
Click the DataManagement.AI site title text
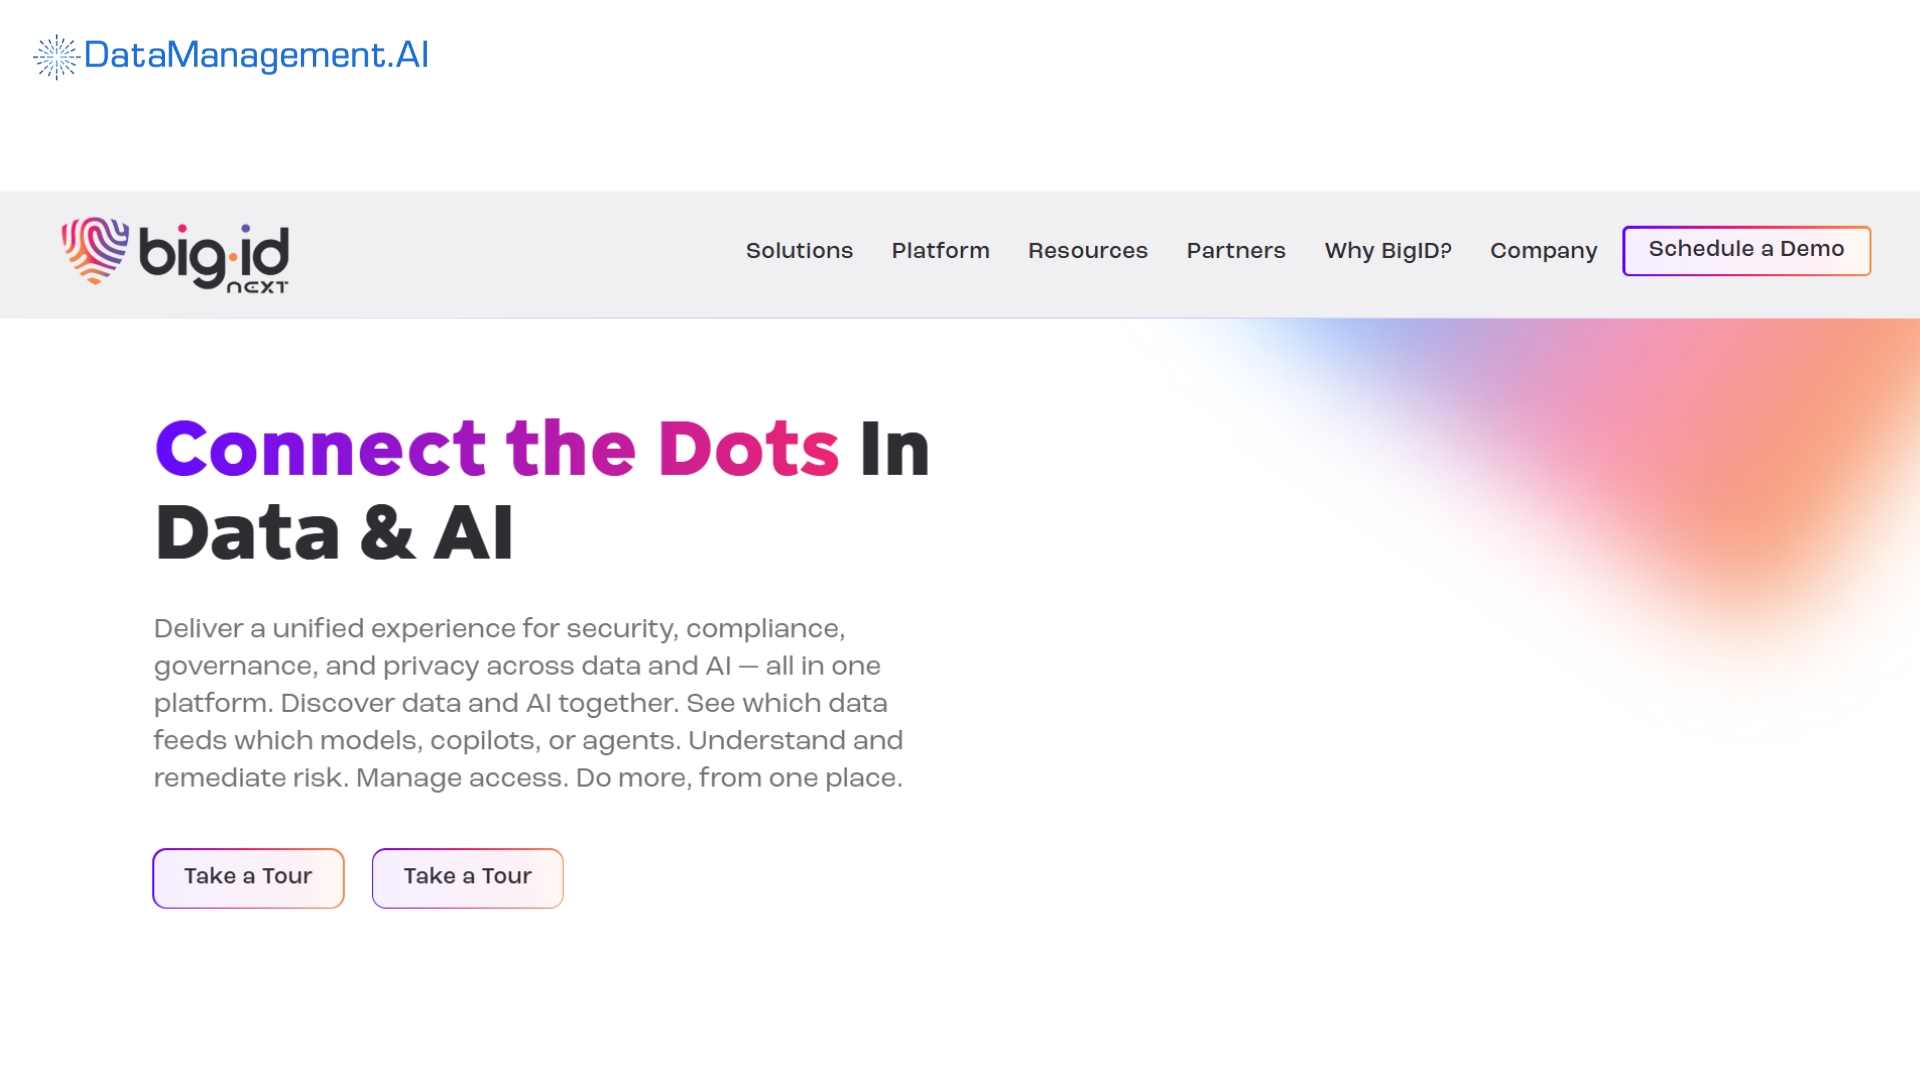coord(256,54)
